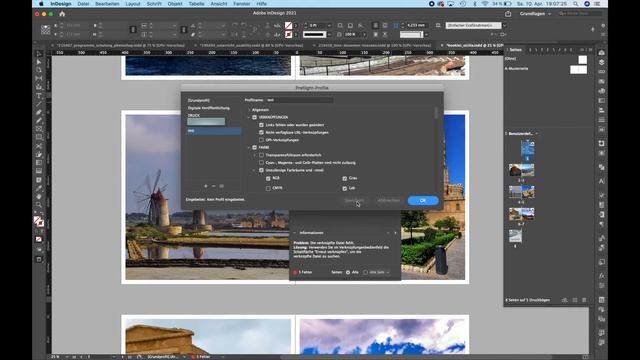Open the Schrift menu
The height and width of the screenshot is (360, 640).
point(154,4)
